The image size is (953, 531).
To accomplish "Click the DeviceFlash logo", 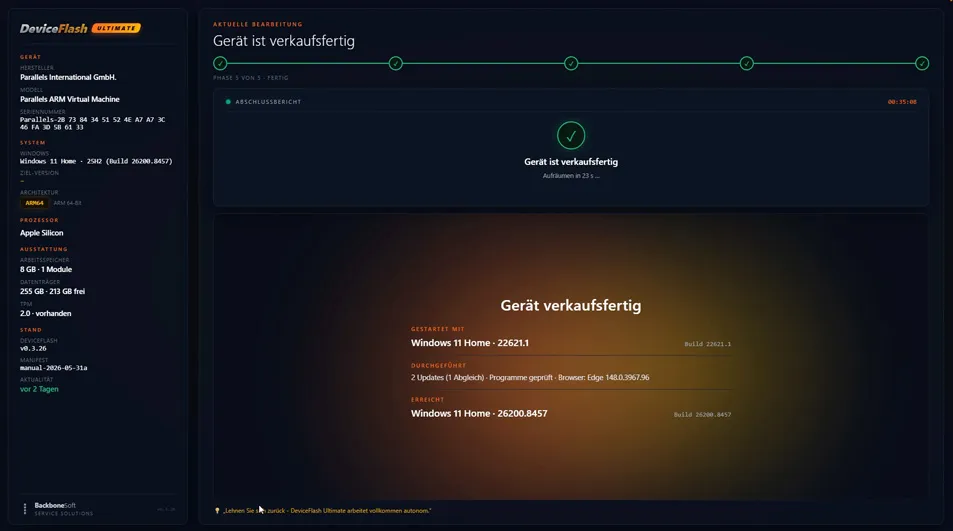I will pyautogui.click(x=53, y=29).
